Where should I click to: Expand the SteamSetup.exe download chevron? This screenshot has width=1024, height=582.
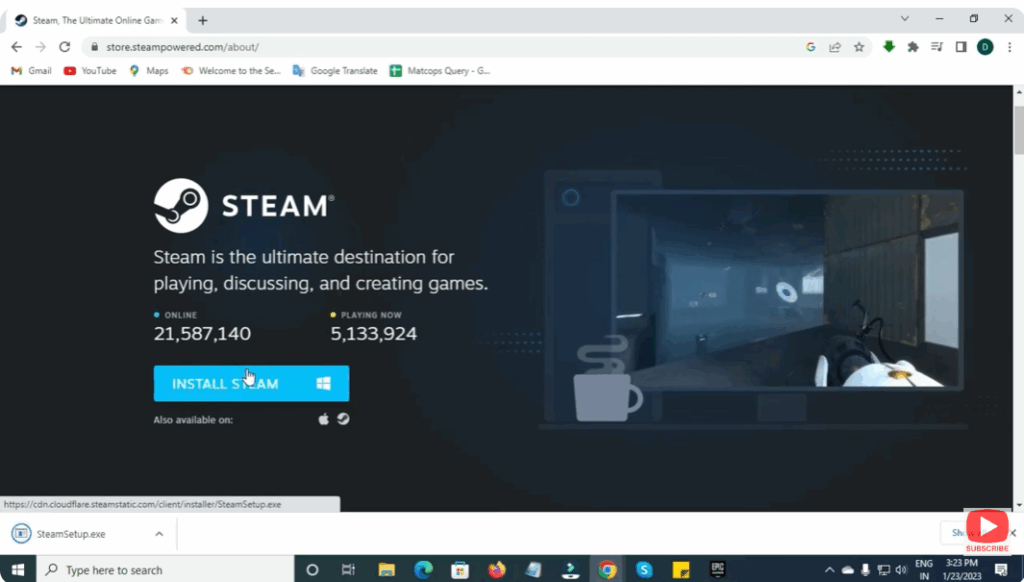[158, 534]
